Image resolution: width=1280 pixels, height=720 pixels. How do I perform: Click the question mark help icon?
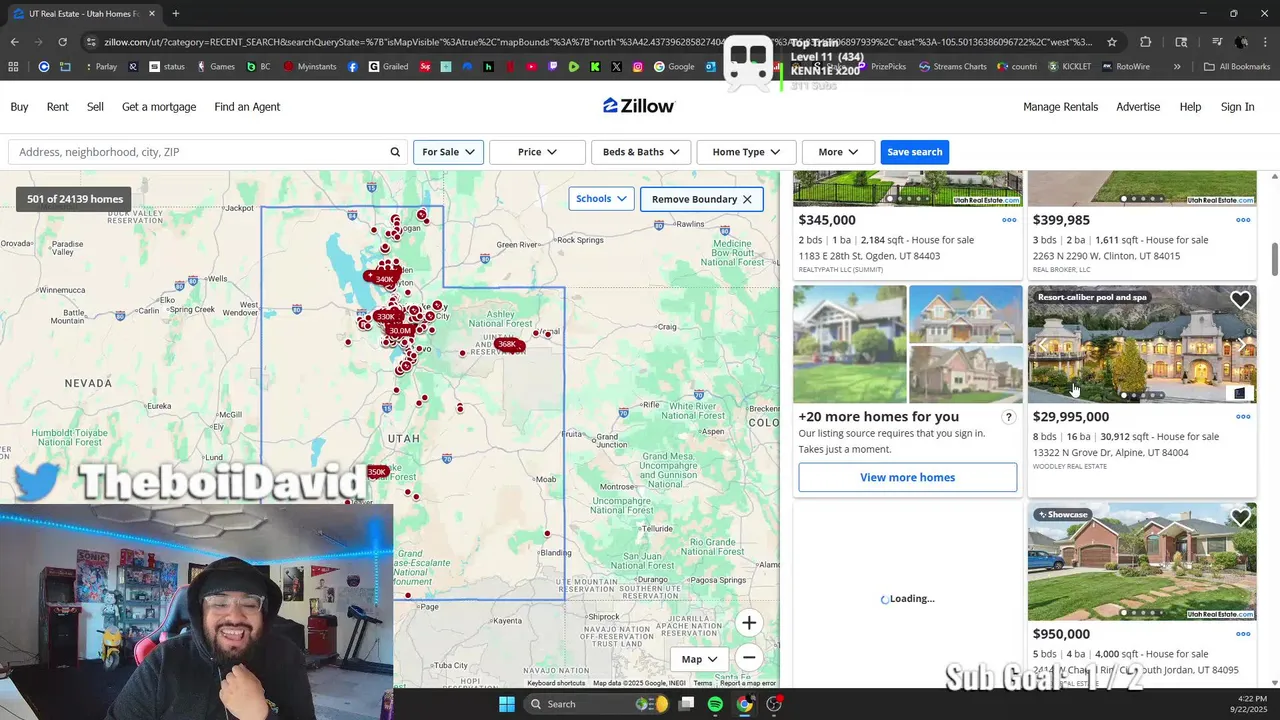point(1008,417)
